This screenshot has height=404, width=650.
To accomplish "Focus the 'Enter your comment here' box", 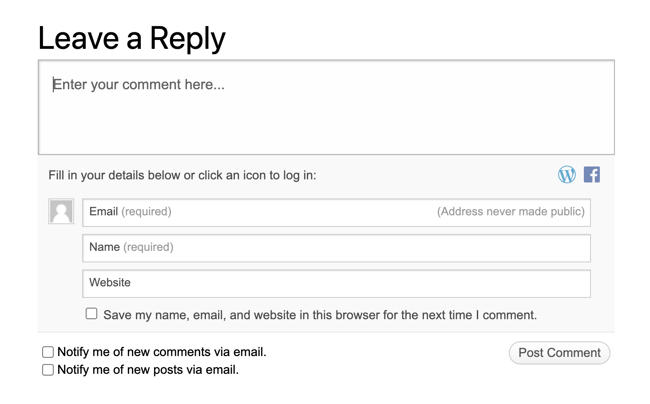I will point(326,108).
